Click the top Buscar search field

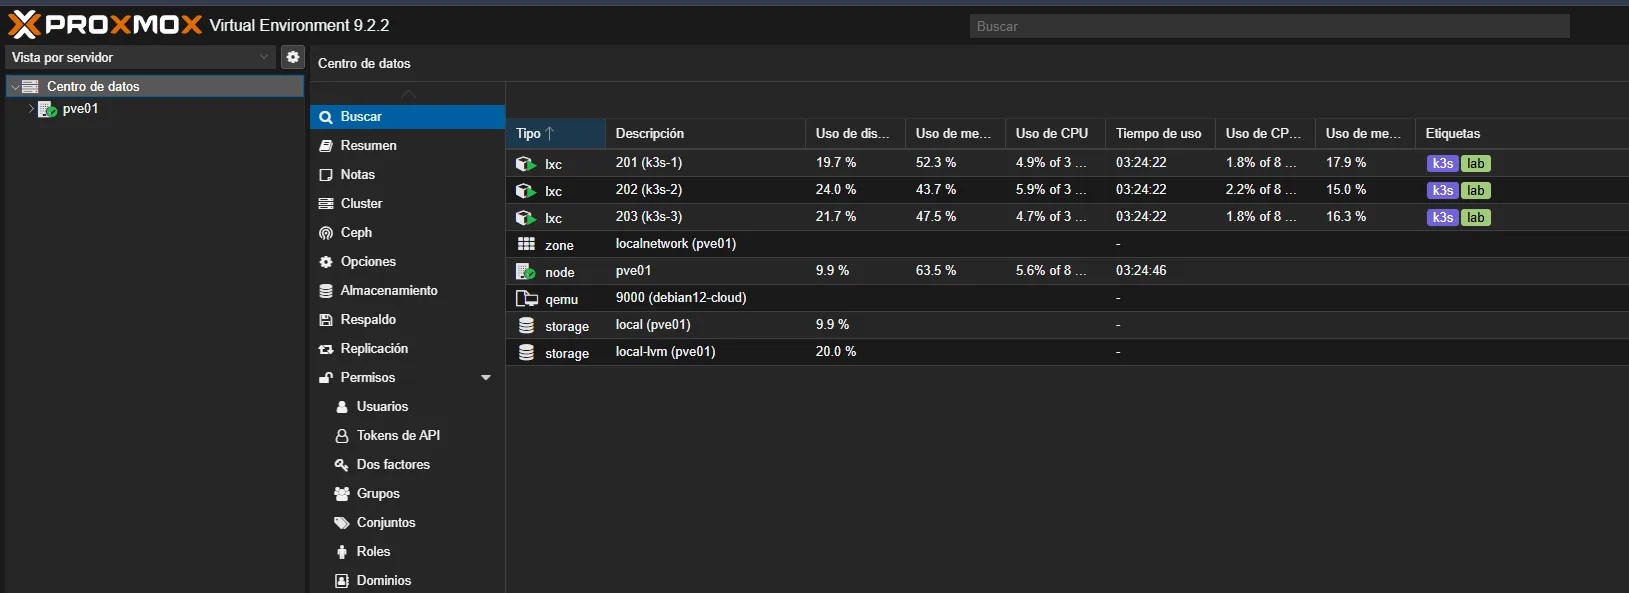(x=1269, y=26)
